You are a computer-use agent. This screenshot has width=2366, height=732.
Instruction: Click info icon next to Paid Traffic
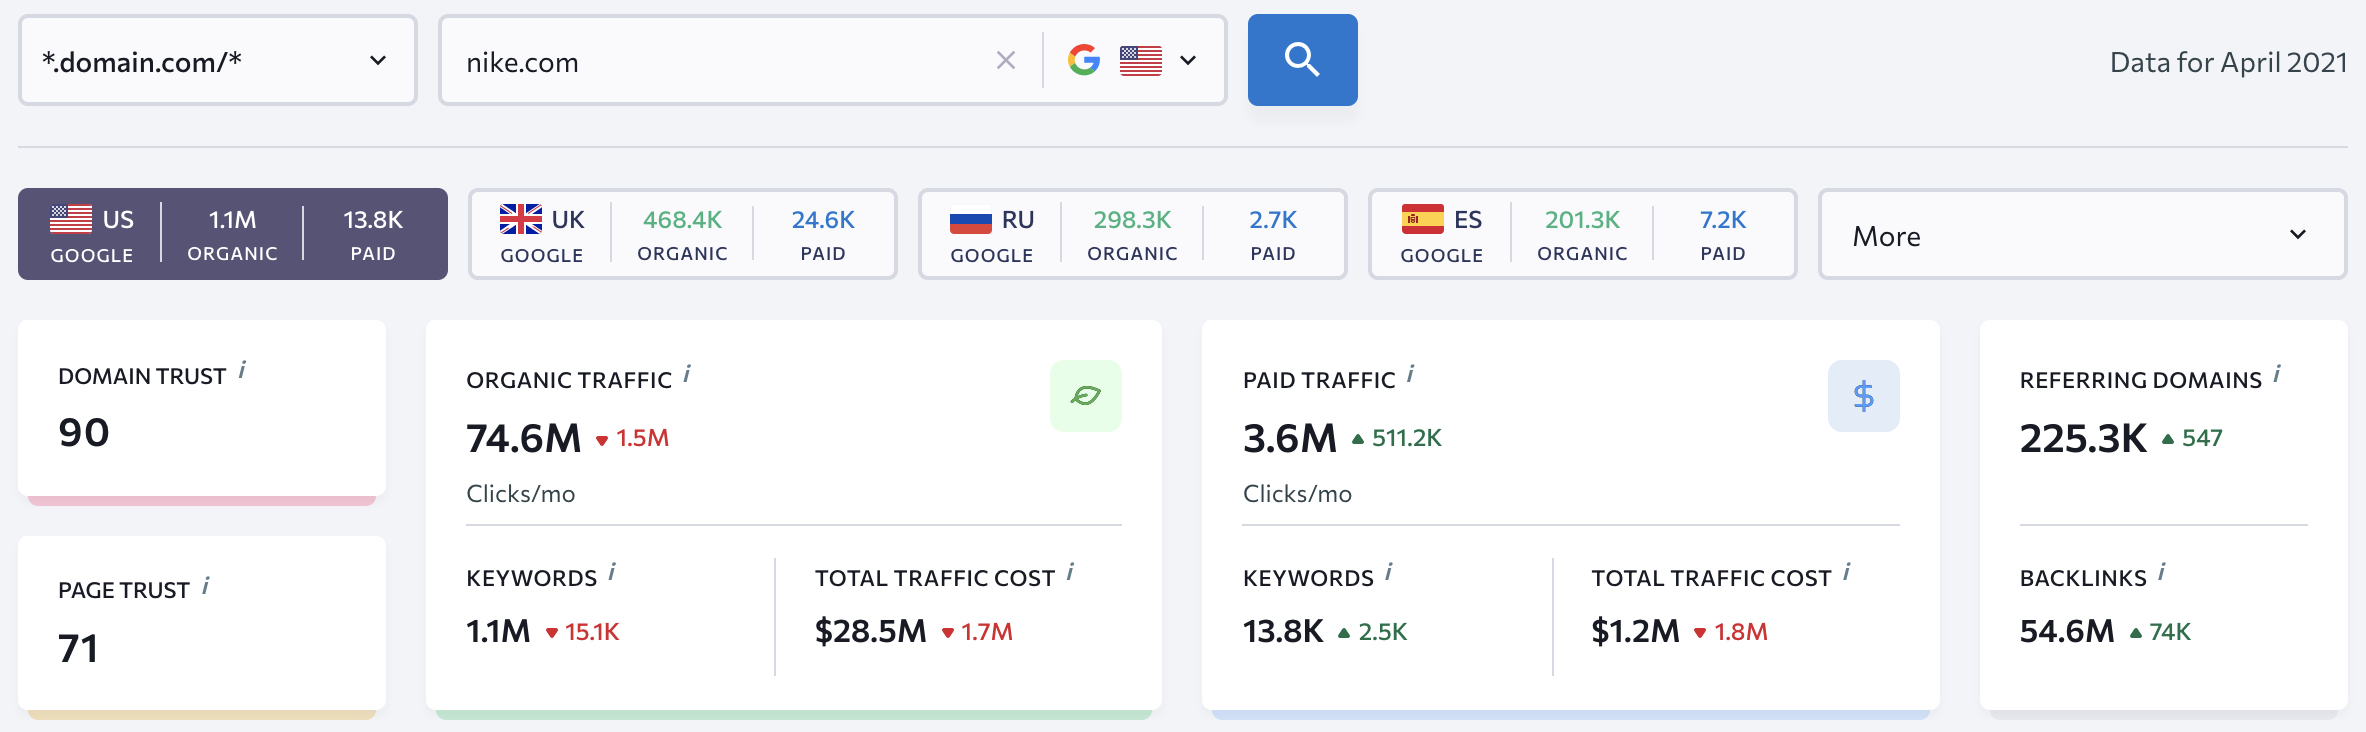pos(1411,375)
